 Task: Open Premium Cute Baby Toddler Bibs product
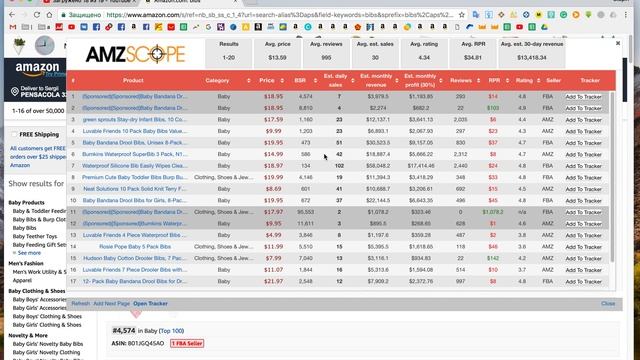(135, 178)
